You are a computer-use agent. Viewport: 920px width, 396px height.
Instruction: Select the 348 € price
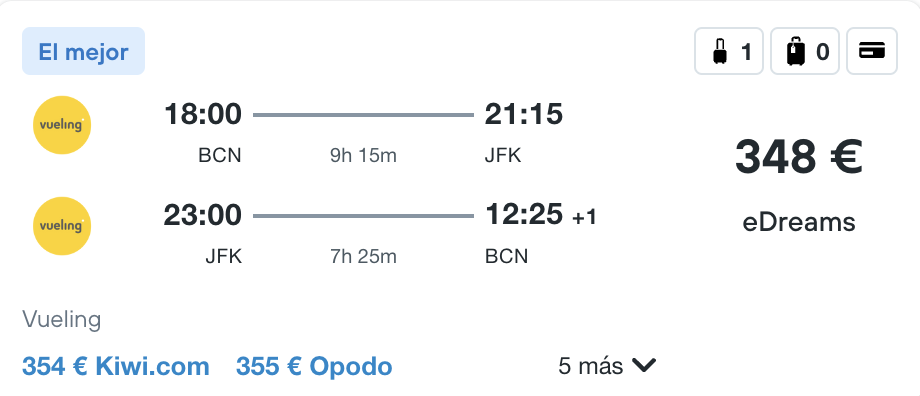click(799, 157)
